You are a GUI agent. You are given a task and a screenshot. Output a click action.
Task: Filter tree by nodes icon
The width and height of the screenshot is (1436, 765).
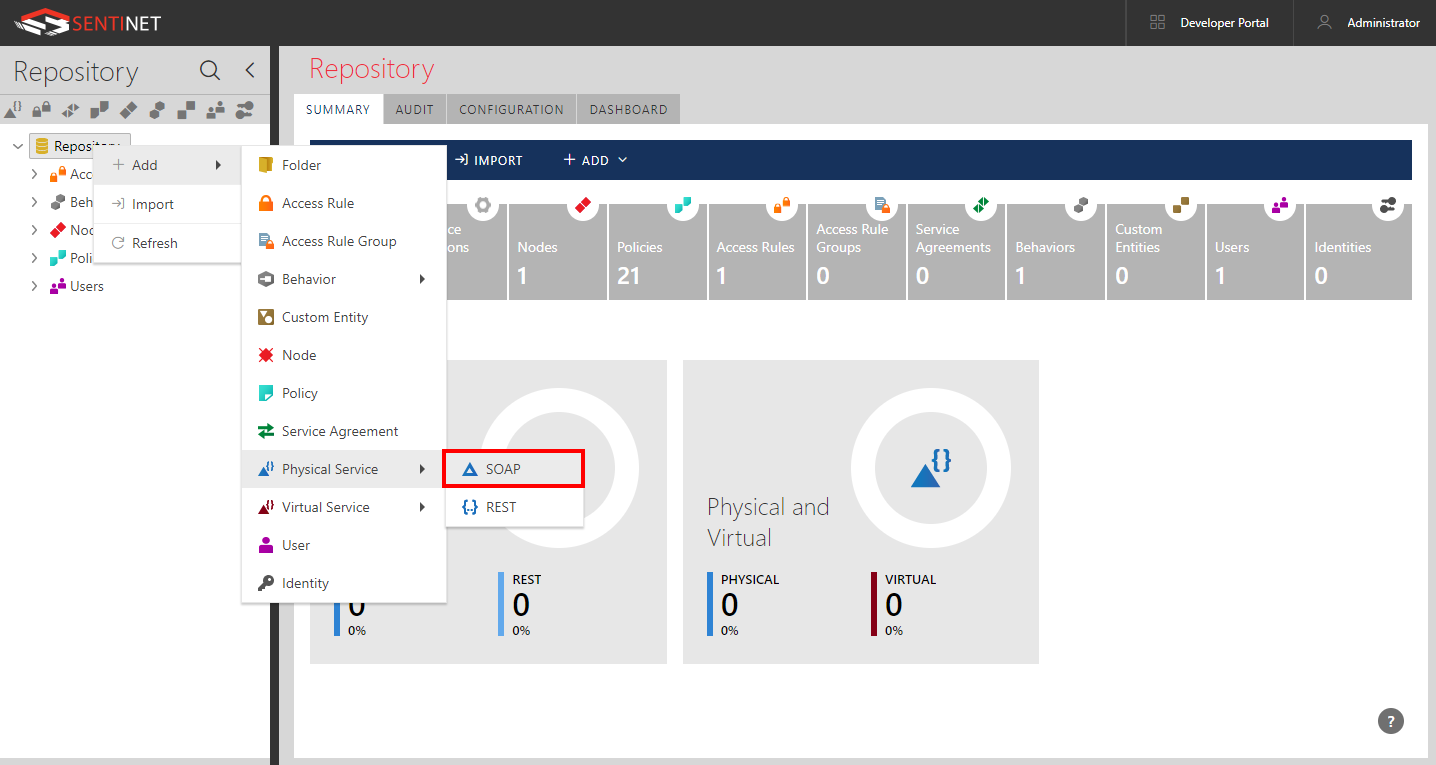(128, 109)
